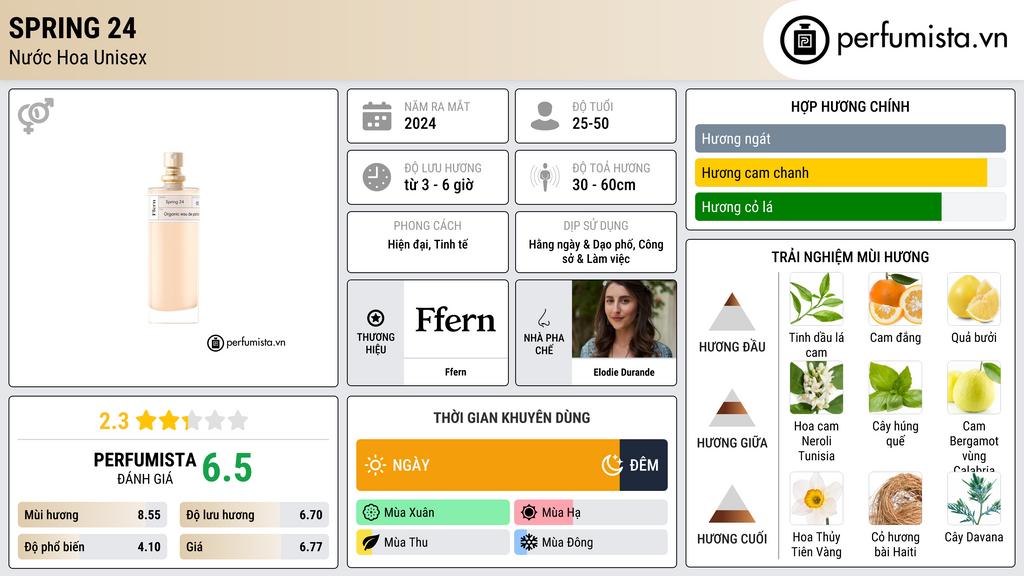The image size is (1024, 576).
Task: Click the clock icon beside Độ lưu hương
Action: (377, 177)
